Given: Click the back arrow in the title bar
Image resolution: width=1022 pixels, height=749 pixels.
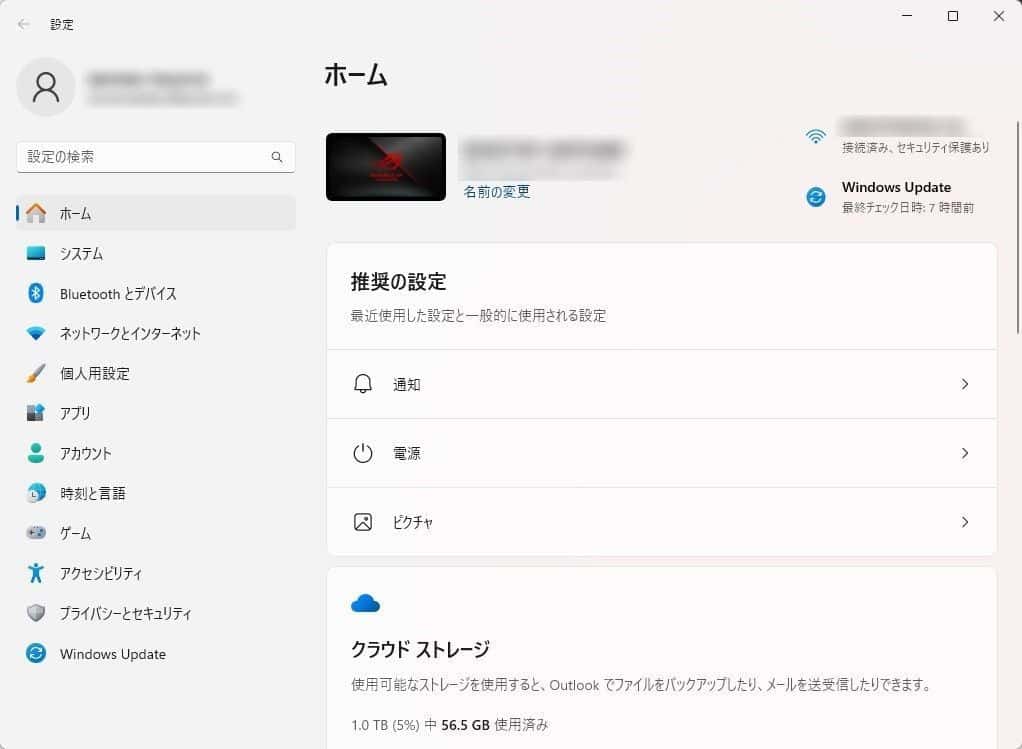Looking at the screenshot, I should click(x=24, y=24).
